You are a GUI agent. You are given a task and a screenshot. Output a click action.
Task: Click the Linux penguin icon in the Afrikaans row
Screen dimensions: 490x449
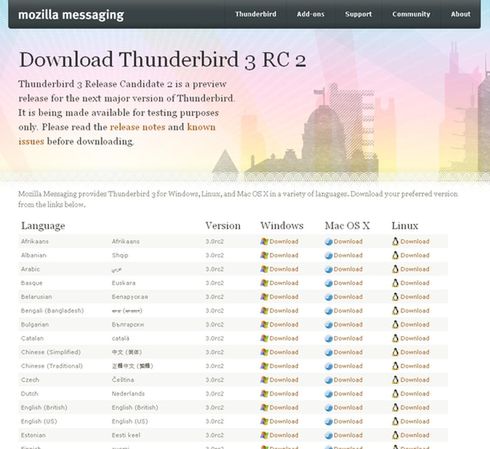coord(395,241)
